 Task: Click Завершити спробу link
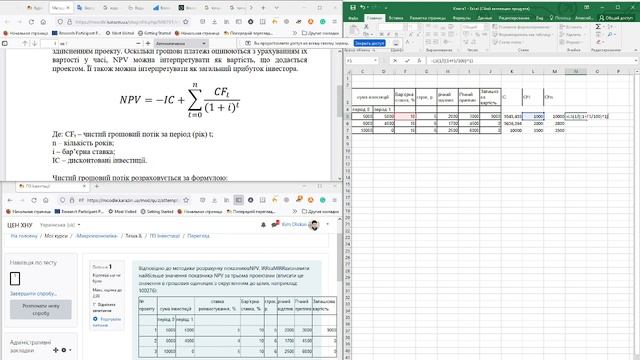tap(33, 293)
